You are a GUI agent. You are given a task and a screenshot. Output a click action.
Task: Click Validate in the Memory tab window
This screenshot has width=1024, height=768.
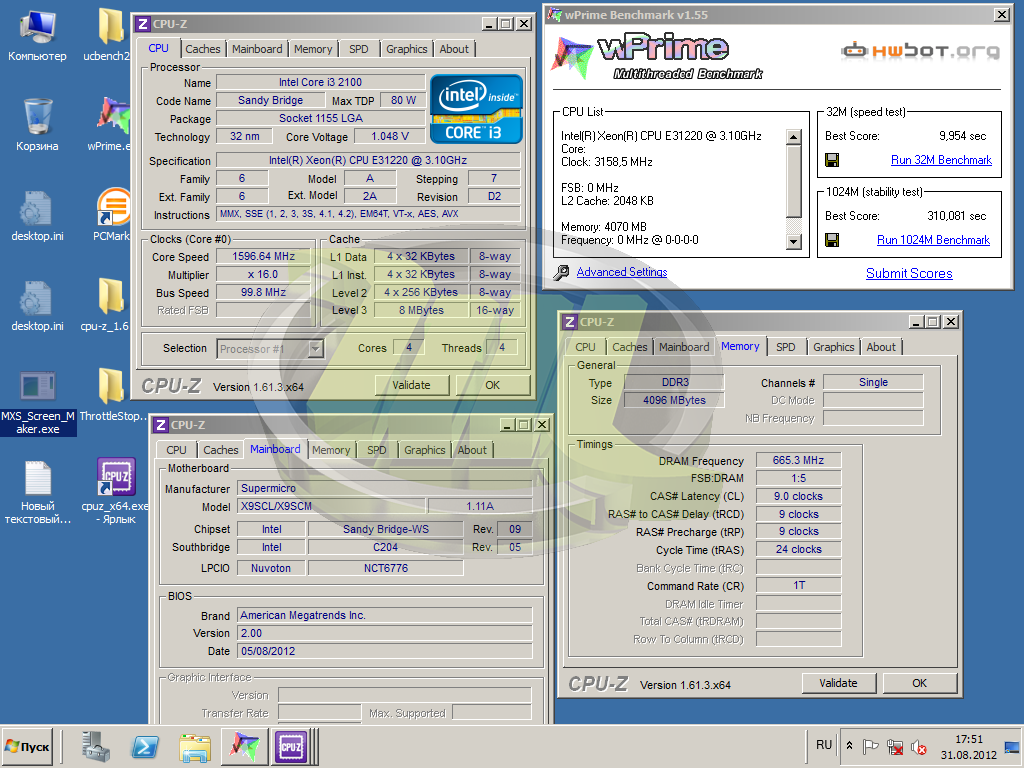[839, 683]
